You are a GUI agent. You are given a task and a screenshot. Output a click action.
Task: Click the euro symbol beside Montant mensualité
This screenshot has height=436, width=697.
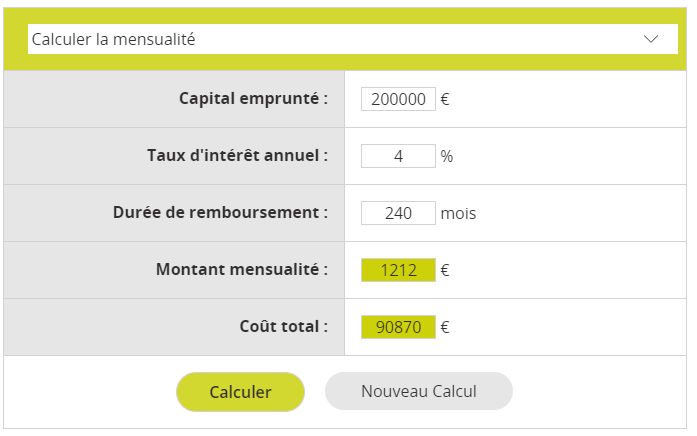(x=445, y=270)
